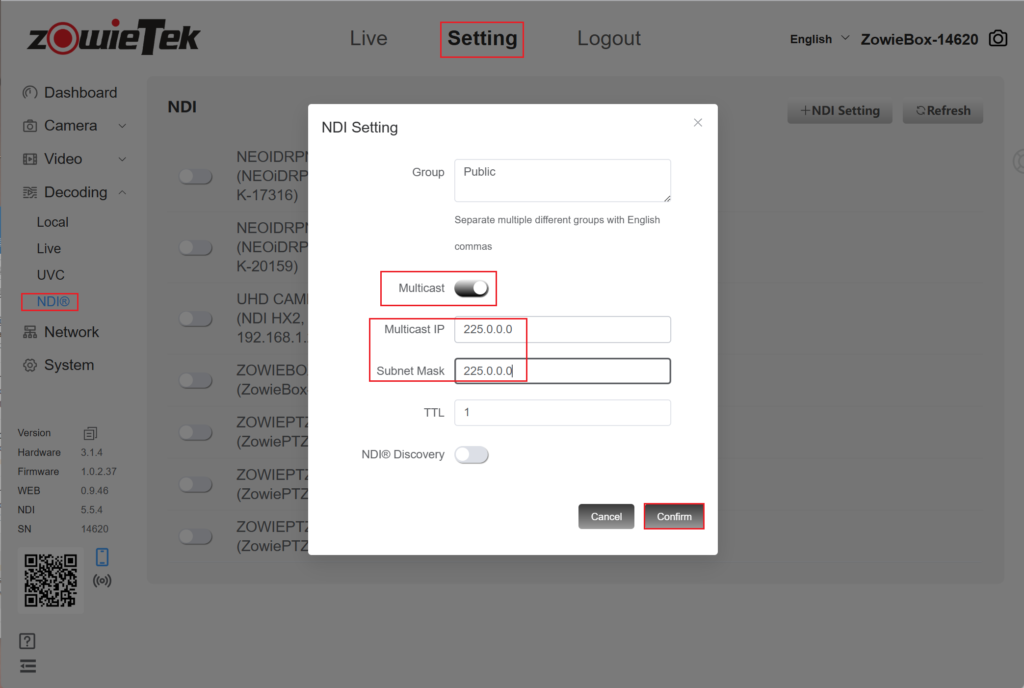Open the English language dropdown
Viewport: 1024px width, 688px height.
820,39
